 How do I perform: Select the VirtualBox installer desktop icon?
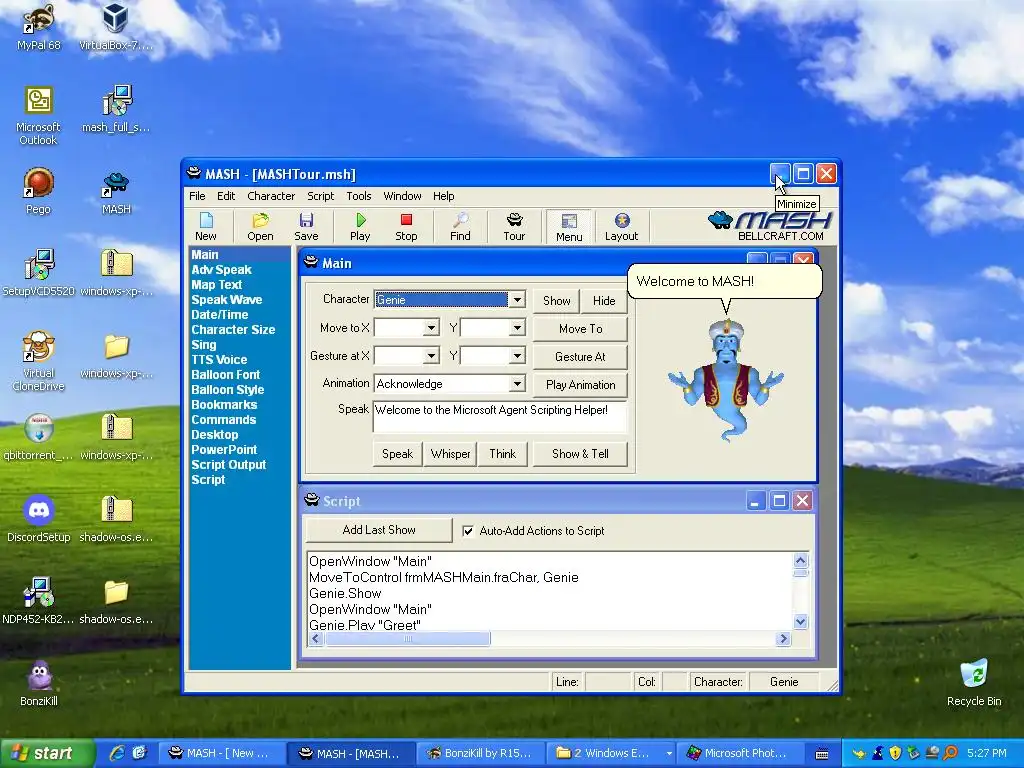[x=116, y=27]
